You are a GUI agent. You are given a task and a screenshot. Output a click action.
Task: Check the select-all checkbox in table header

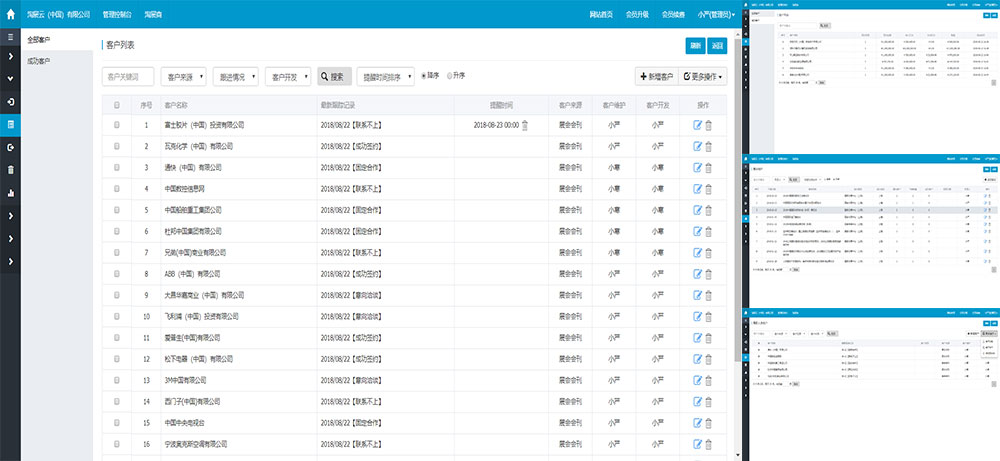[117, 104]
